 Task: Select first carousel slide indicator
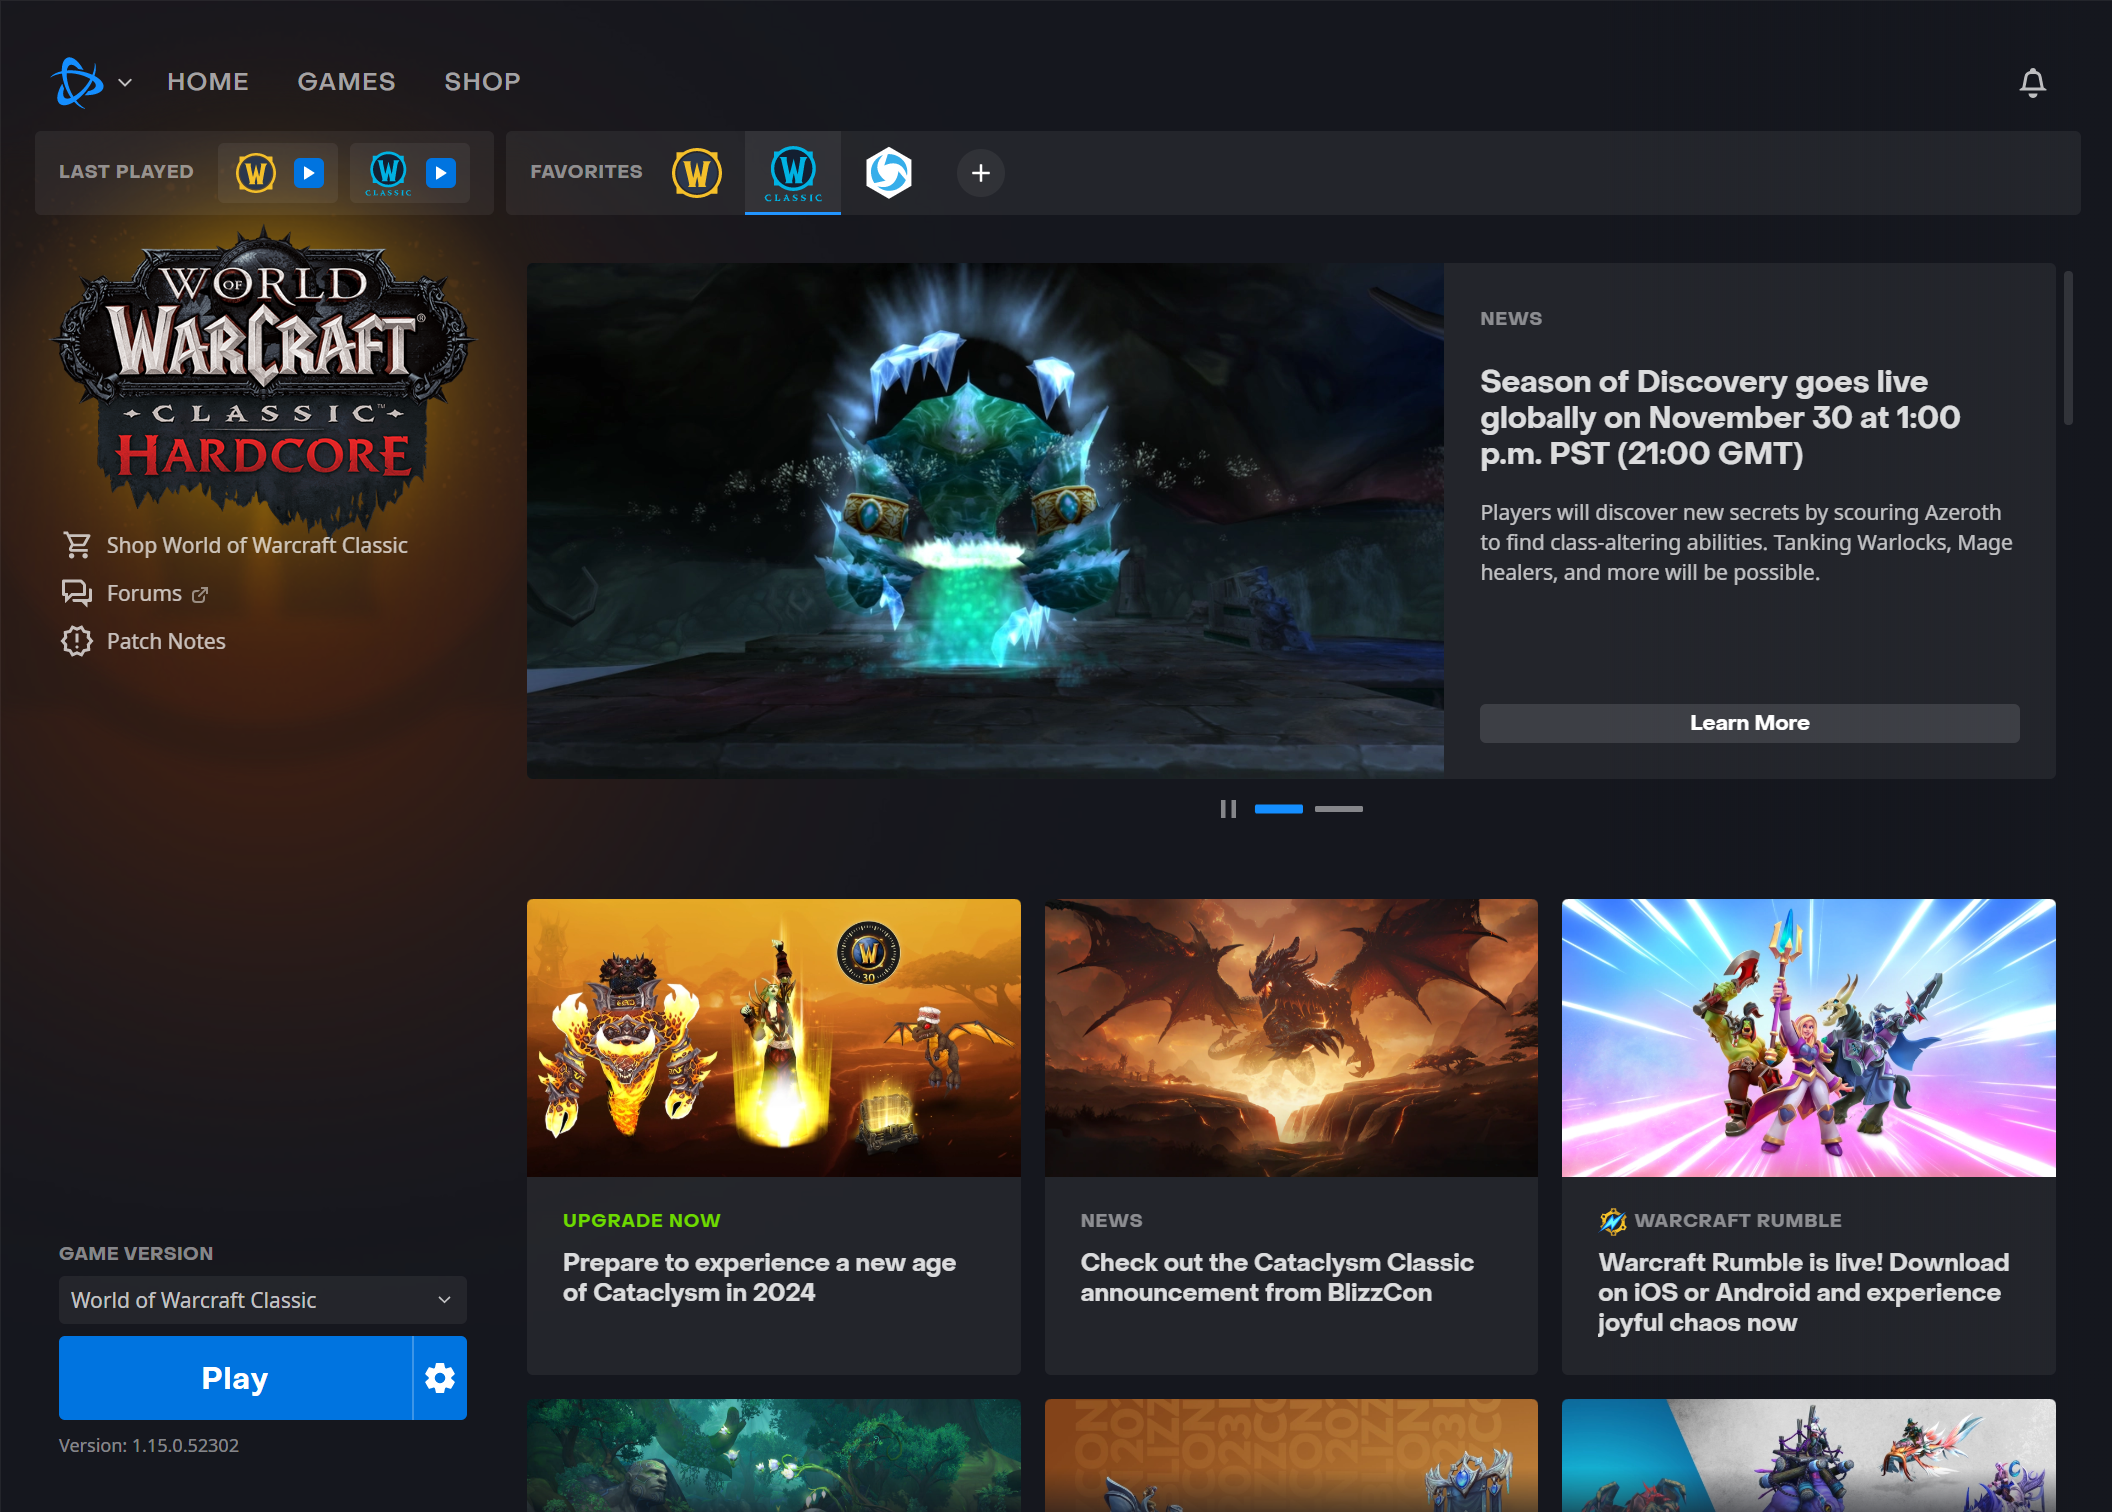click(x=1278, y=809)
